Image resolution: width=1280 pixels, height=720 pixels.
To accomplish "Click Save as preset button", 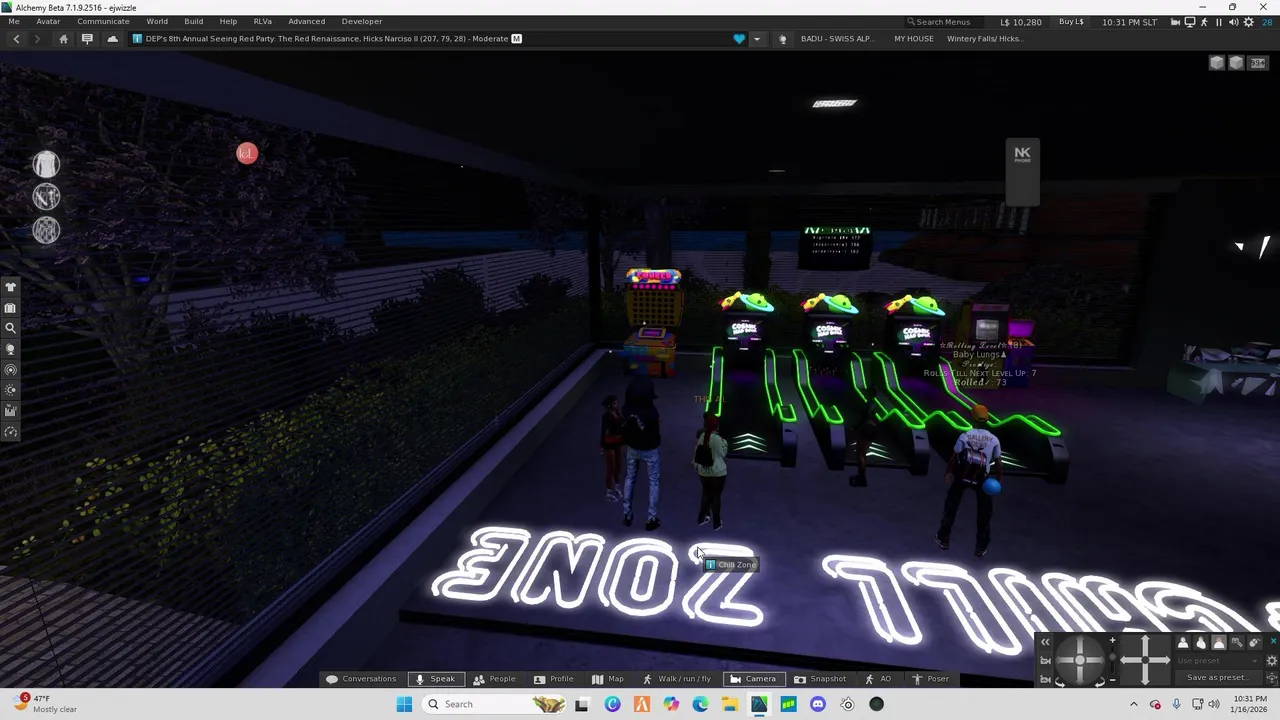I will coord(1218,677).
